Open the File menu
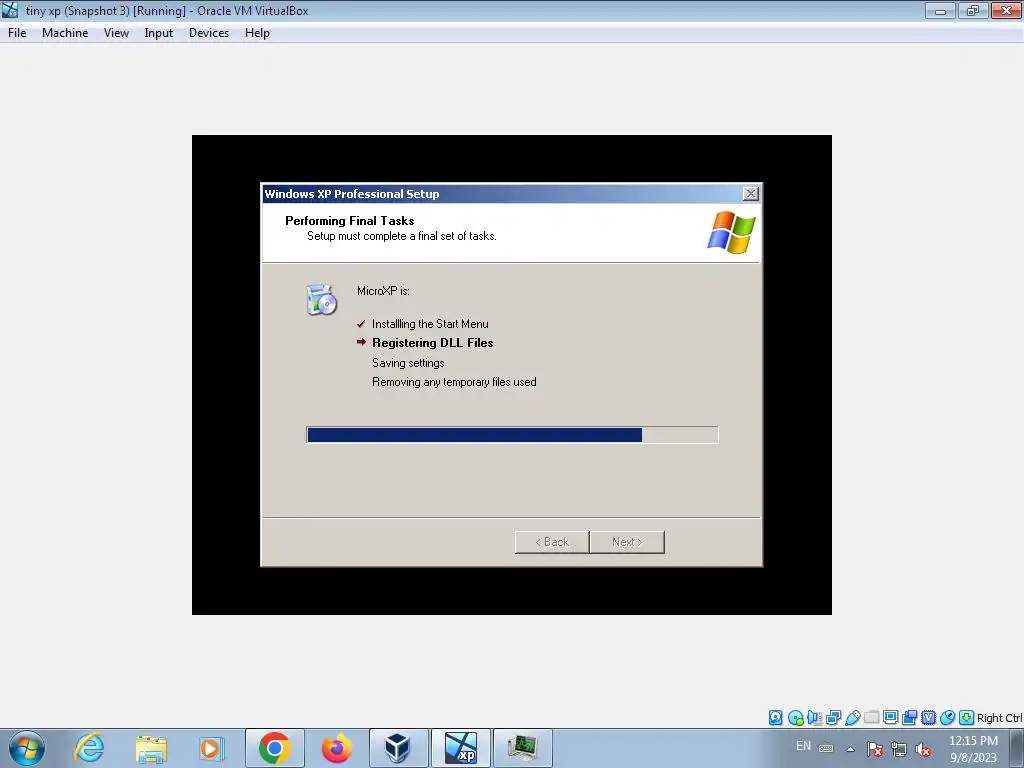This screenshot has width=1024, height=768. pos(17,33)
